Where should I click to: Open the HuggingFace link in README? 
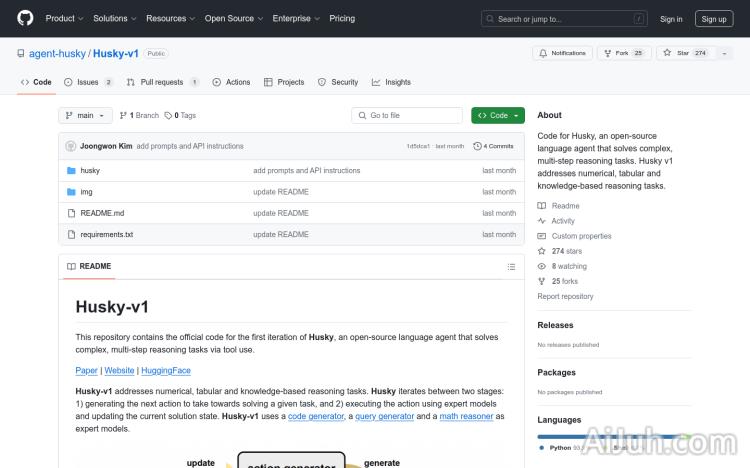tap(166, 370)
